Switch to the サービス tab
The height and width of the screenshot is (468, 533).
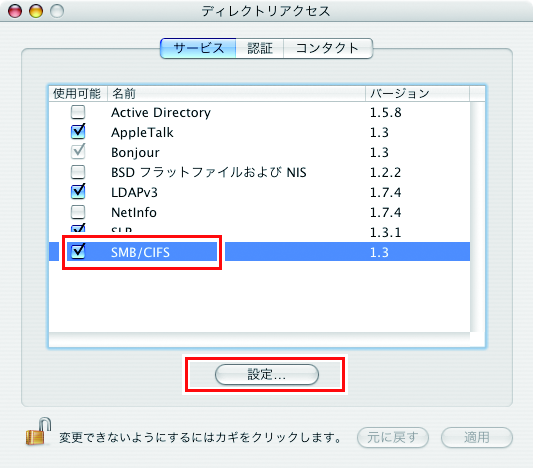pyautogui.click(x=198, y=48)
